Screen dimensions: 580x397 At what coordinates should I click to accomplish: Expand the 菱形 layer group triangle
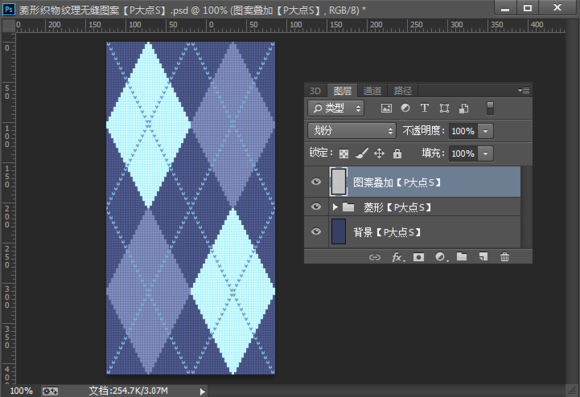335,207
